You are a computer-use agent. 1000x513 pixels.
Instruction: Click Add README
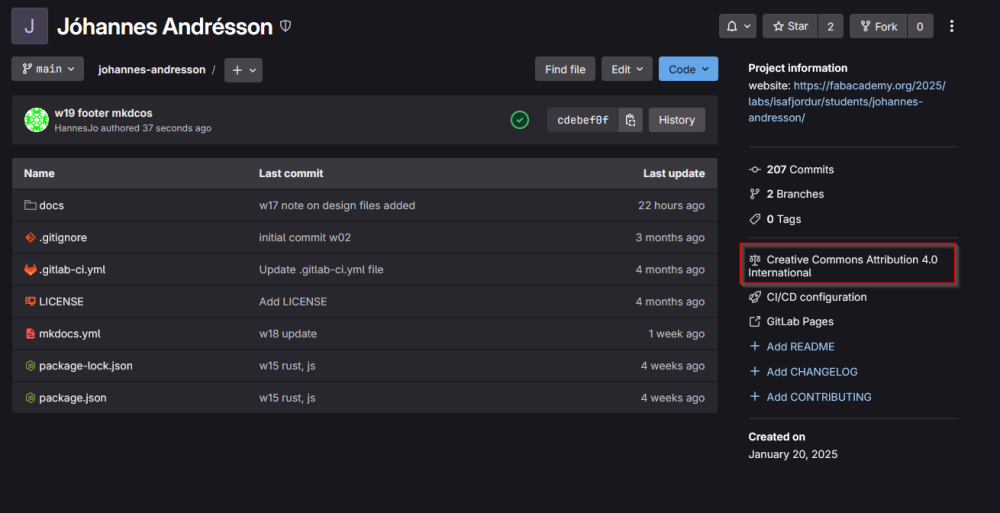click(x=800, y=346)
